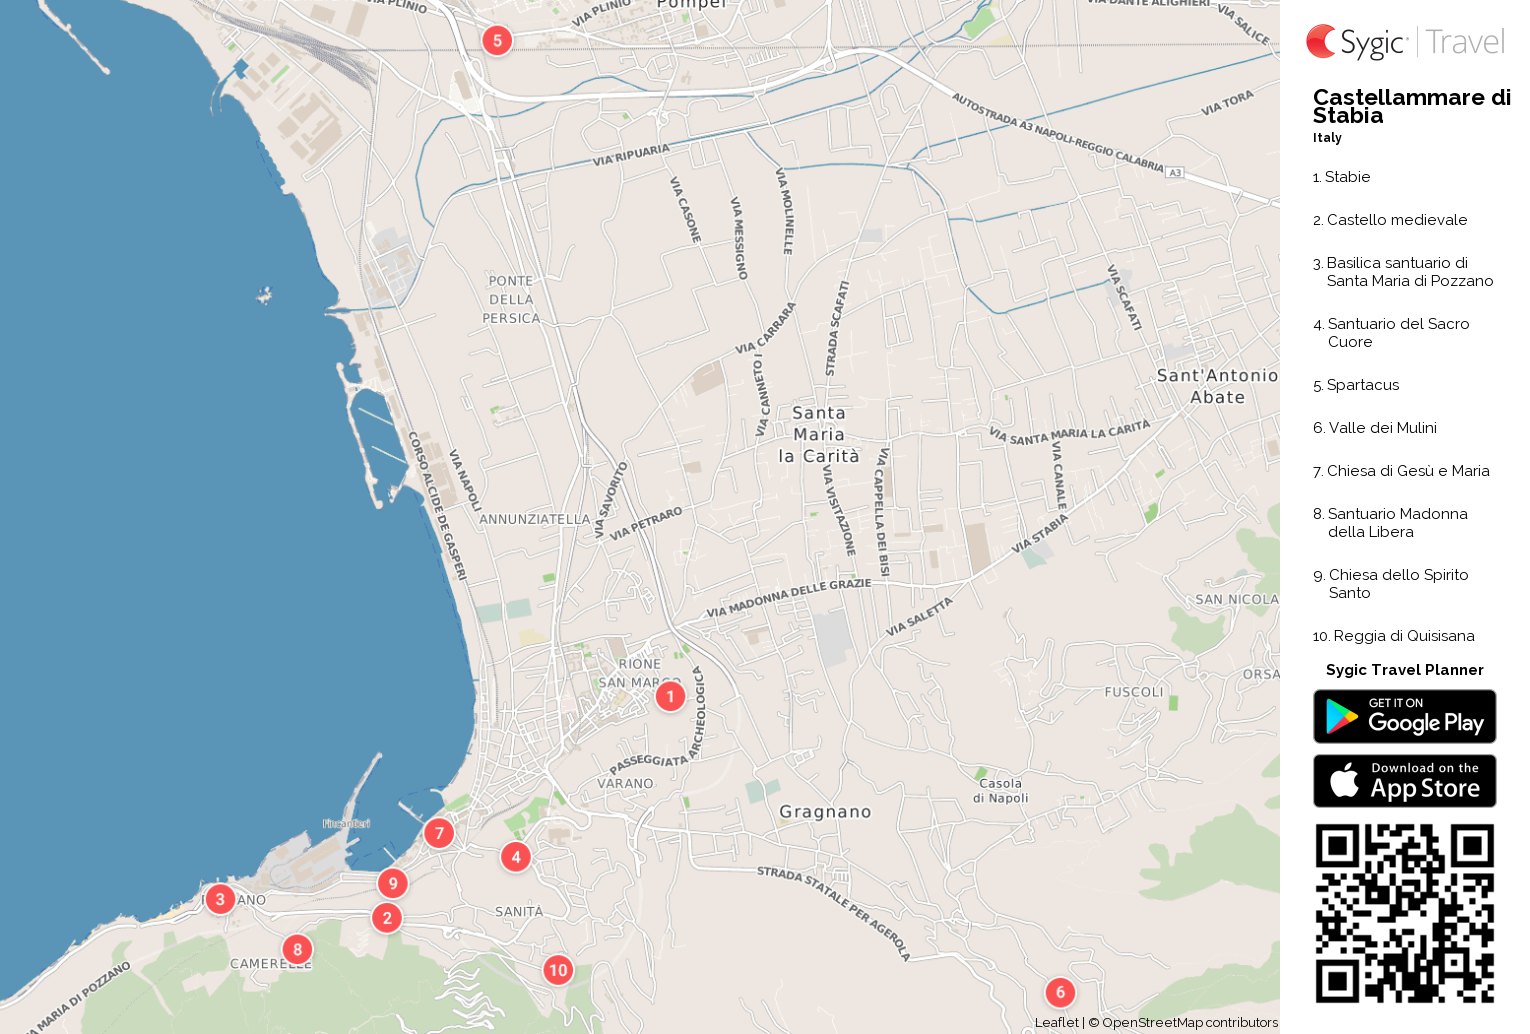This screenshot has height=1034, width=1530.
Task: Select '6. Valle dei Mulini' entry
Action: (1375, 428)
